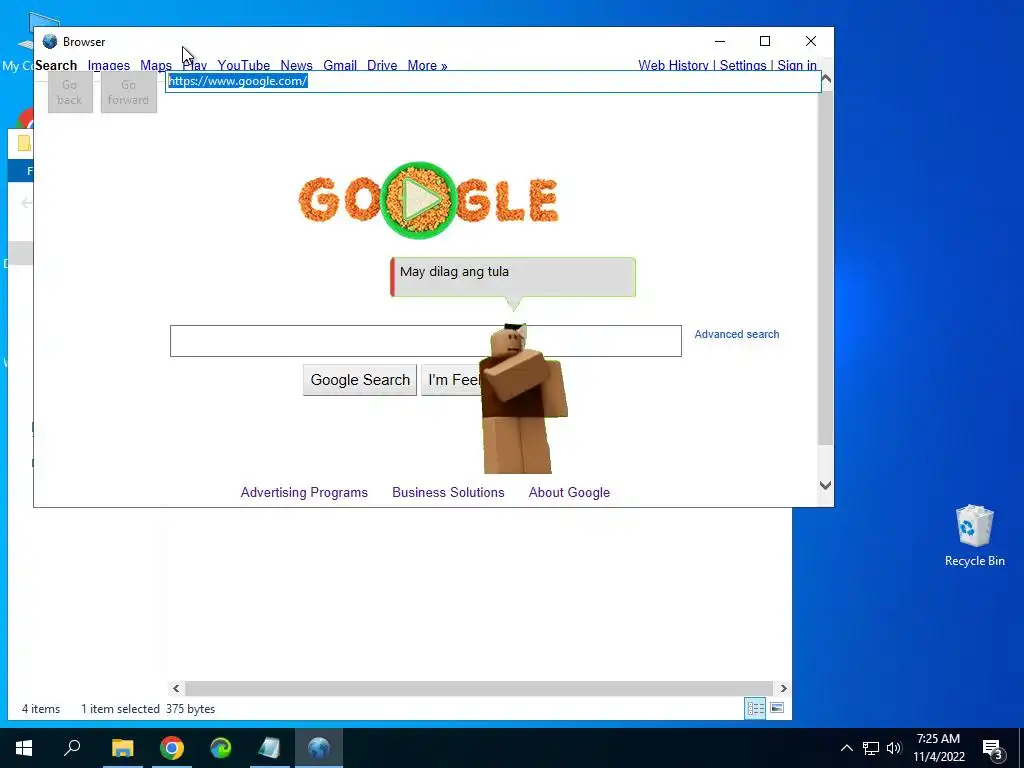
Task: Click the File Explorer horizontal scrollbar thumb
Action: [x=479, y=688]
